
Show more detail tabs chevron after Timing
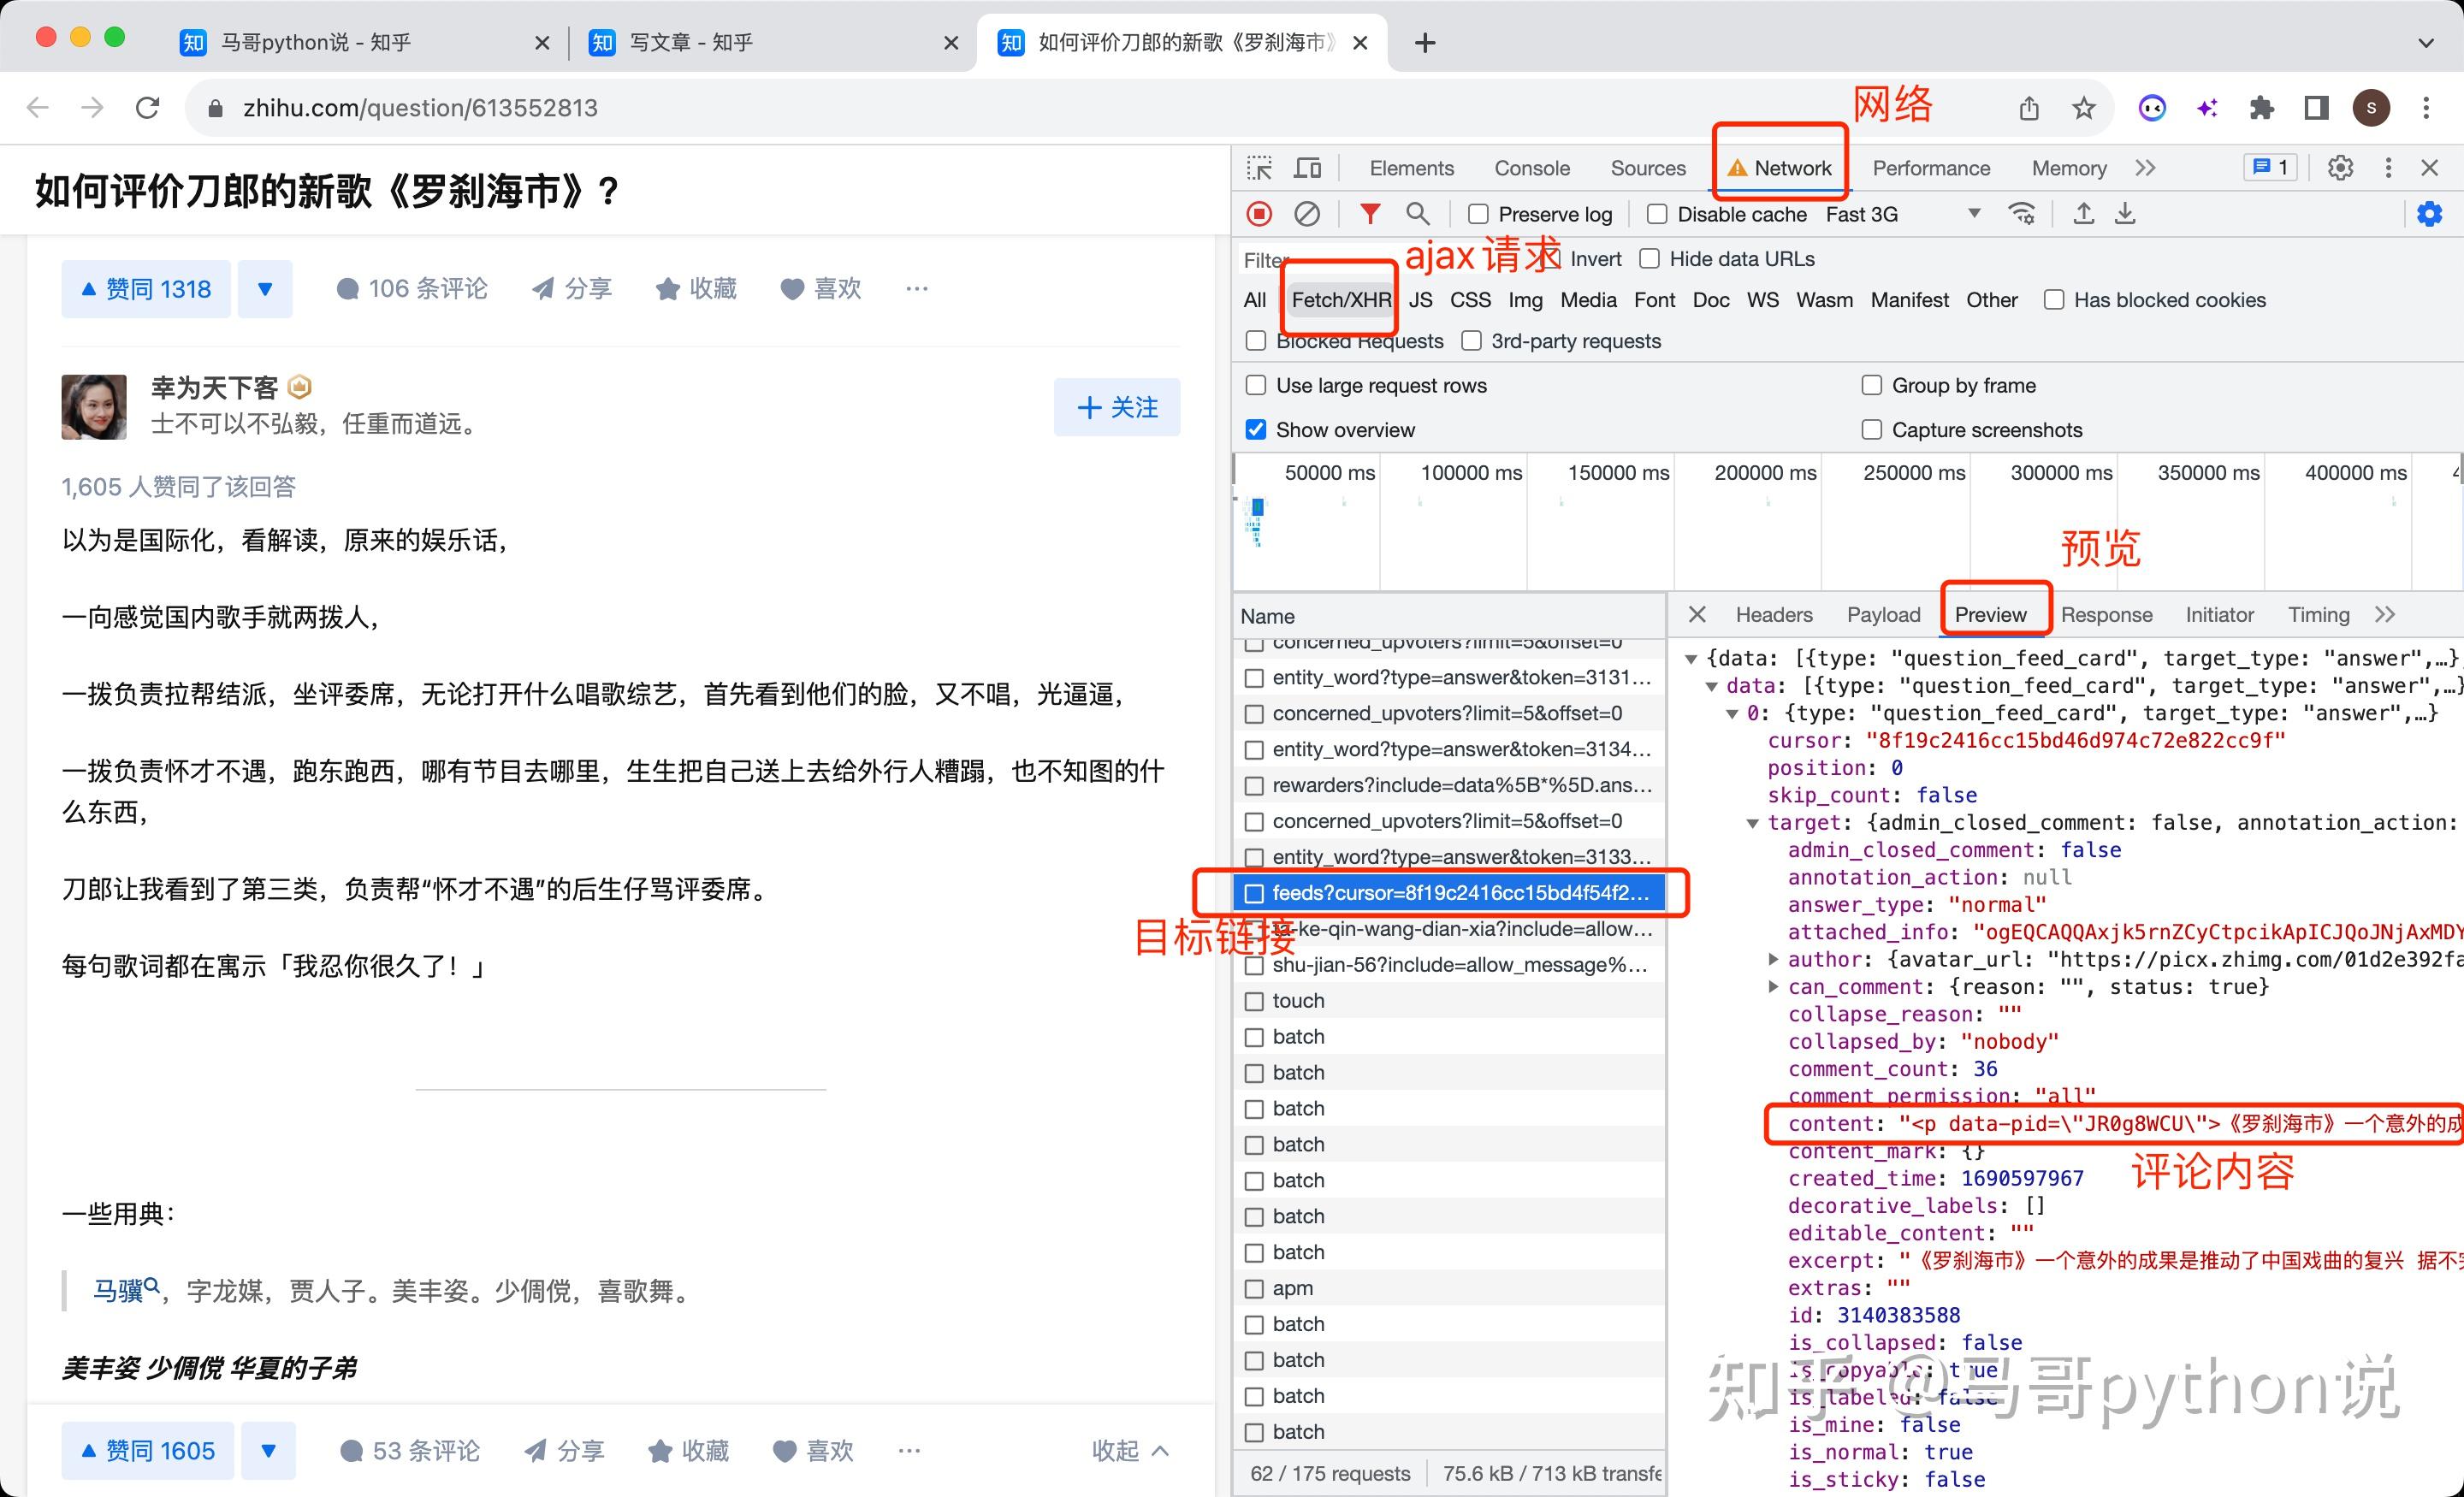click(2385, 614)
